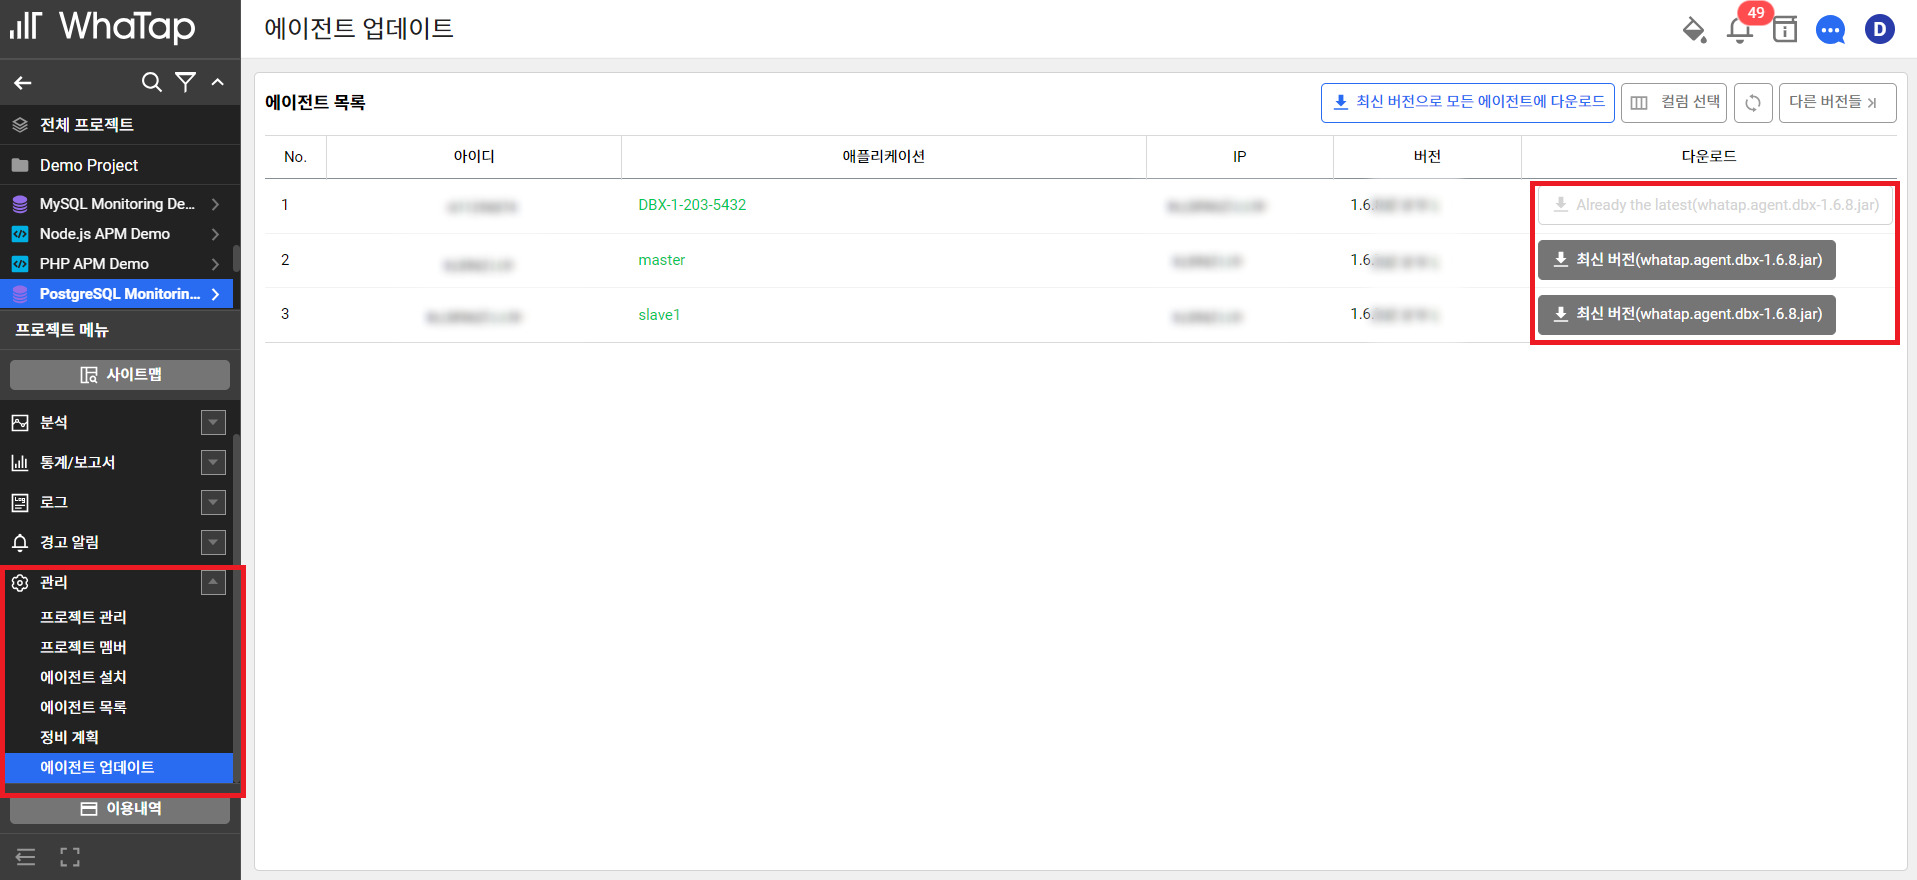Sort by the 아이디 column header
The height and width of the screenshot is (880, 1917).
(474, 157)
